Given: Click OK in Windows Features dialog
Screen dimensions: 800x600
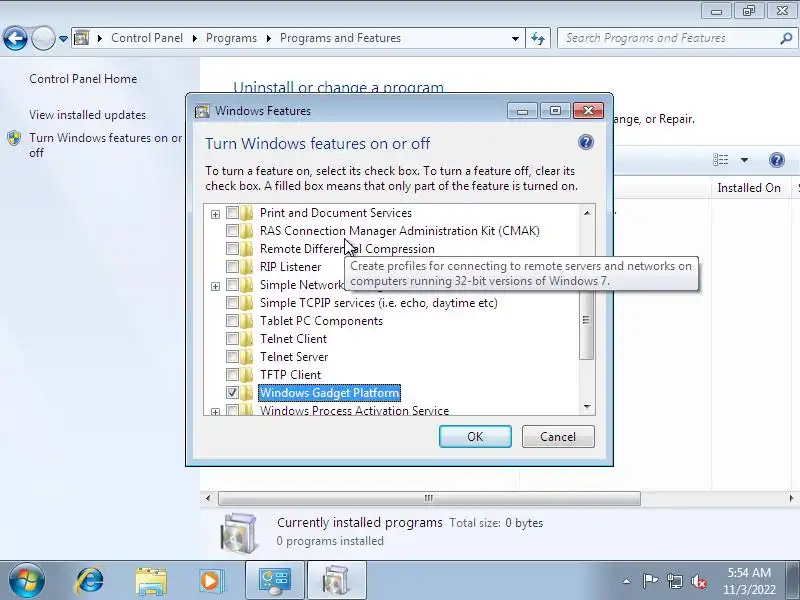Looking at the screenshot, I should coord(475,437).
